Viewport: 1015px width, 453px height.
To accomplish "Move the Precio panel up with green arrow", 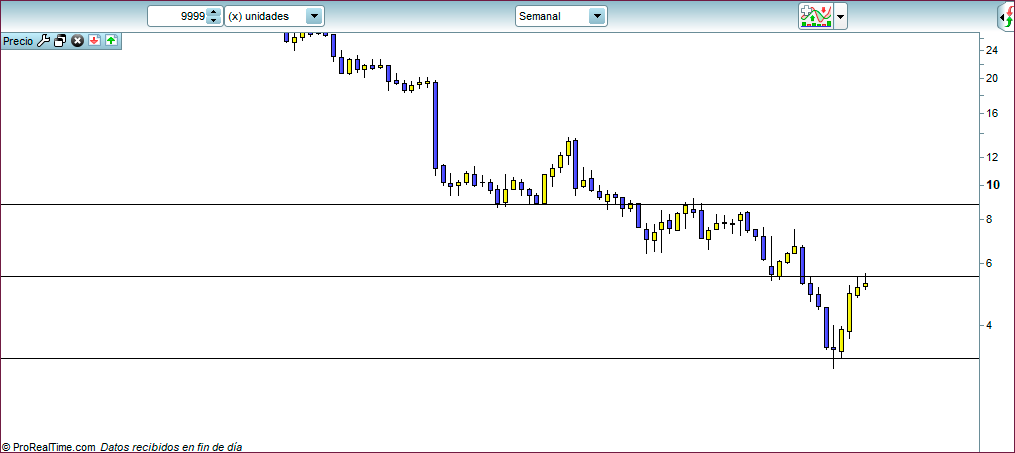I will coord(110,41).
